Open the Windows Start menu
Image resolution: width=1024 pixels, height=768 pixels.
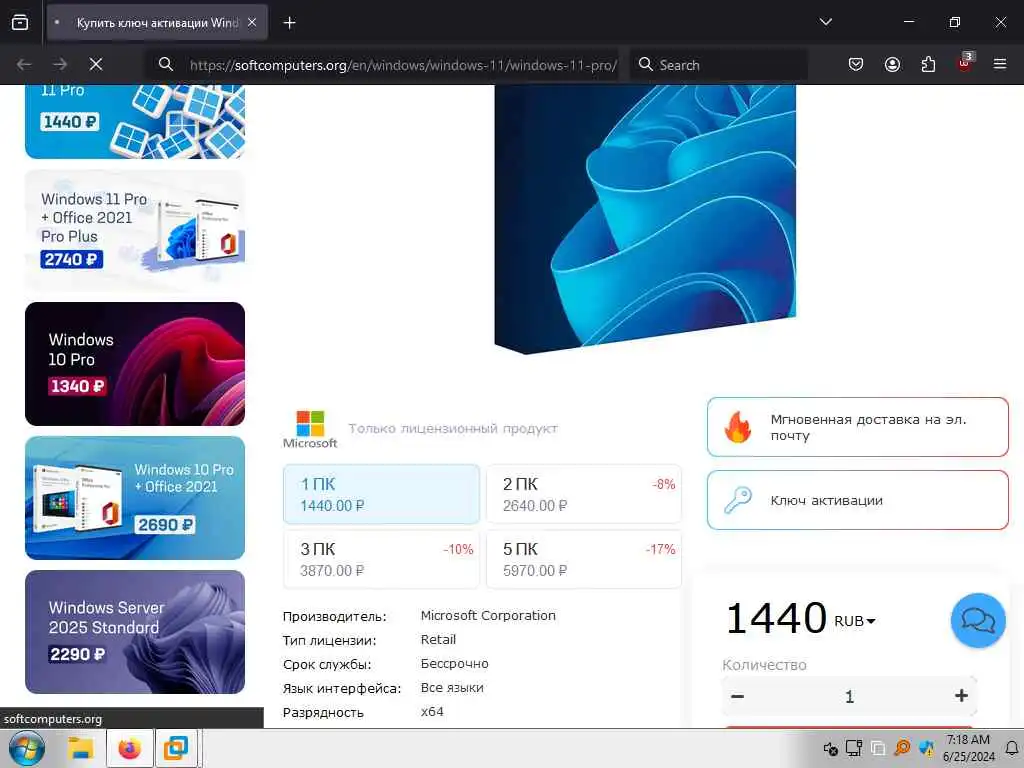(27, 748)
